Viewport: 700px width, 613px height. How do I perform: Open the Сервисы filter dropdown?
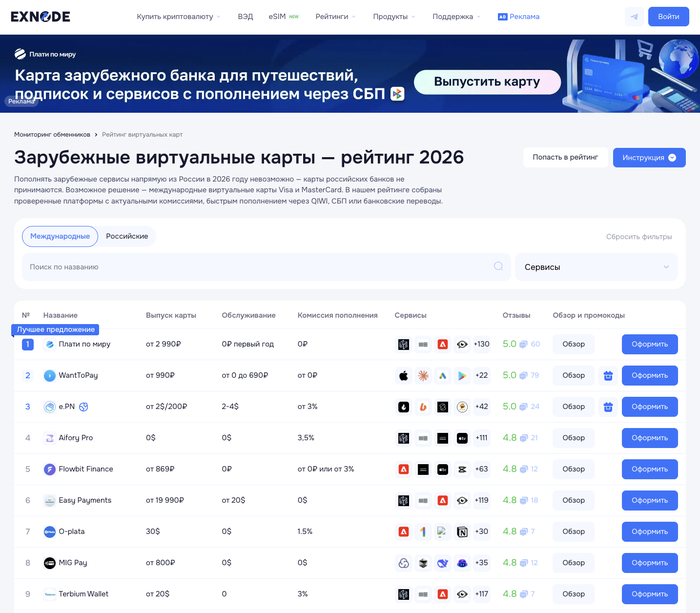[x=596, y=267]
